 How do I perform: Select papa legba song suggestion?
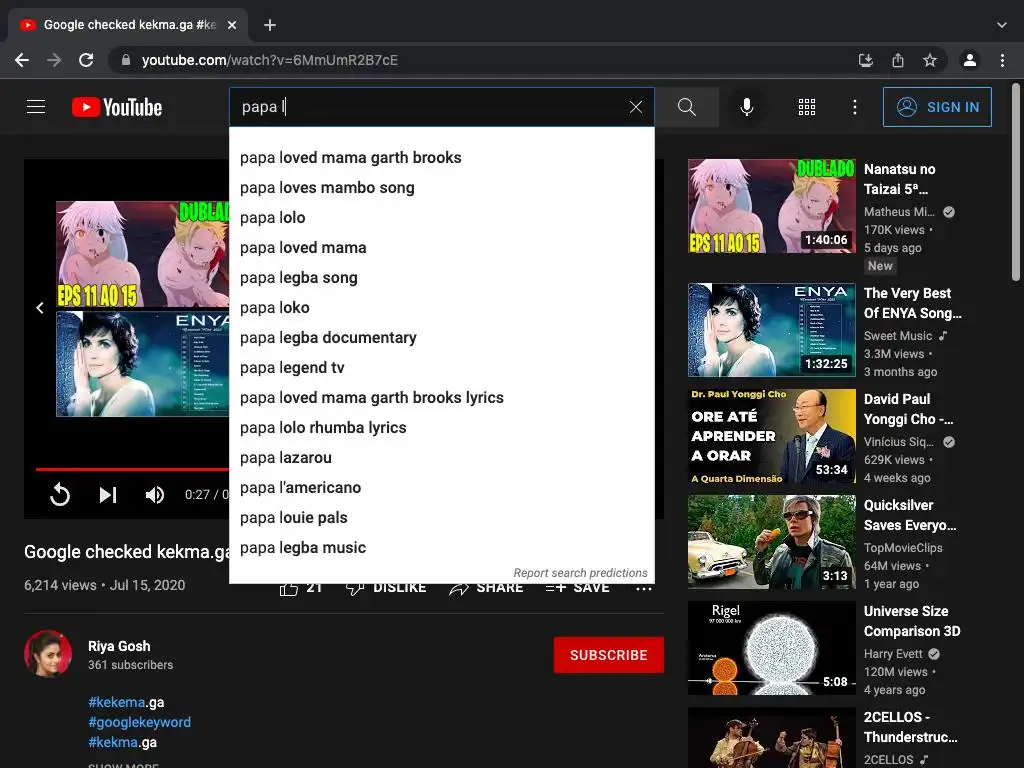click(441, 278)
